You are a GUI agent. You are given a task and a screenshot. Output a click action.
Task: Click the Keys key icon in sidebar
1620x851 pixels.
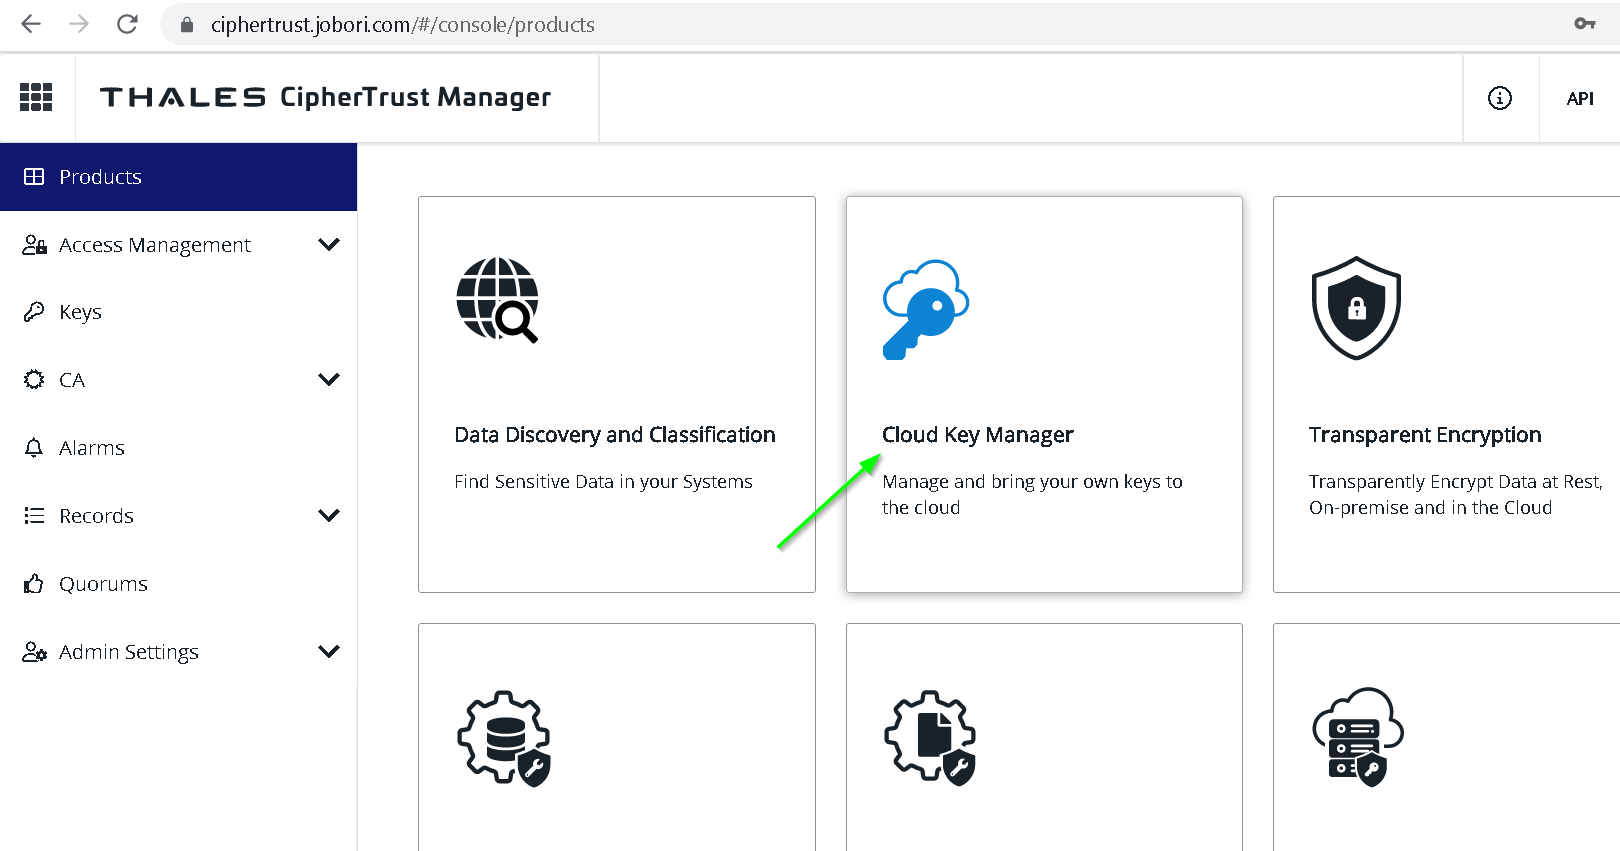click(34, 312)
